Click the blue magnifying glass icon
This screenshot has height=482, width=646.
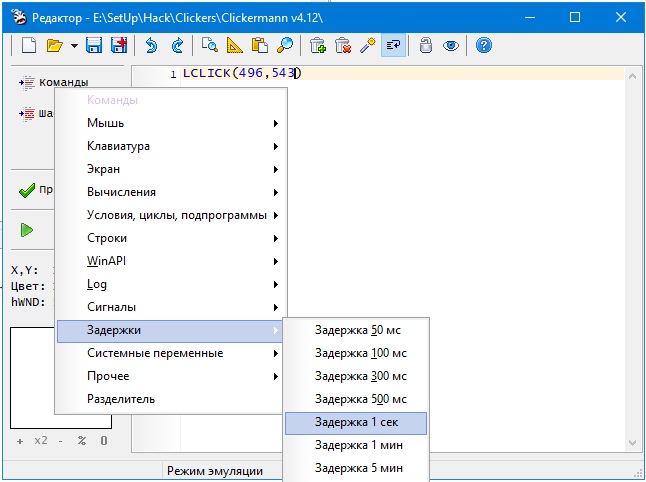pos(285,45)
